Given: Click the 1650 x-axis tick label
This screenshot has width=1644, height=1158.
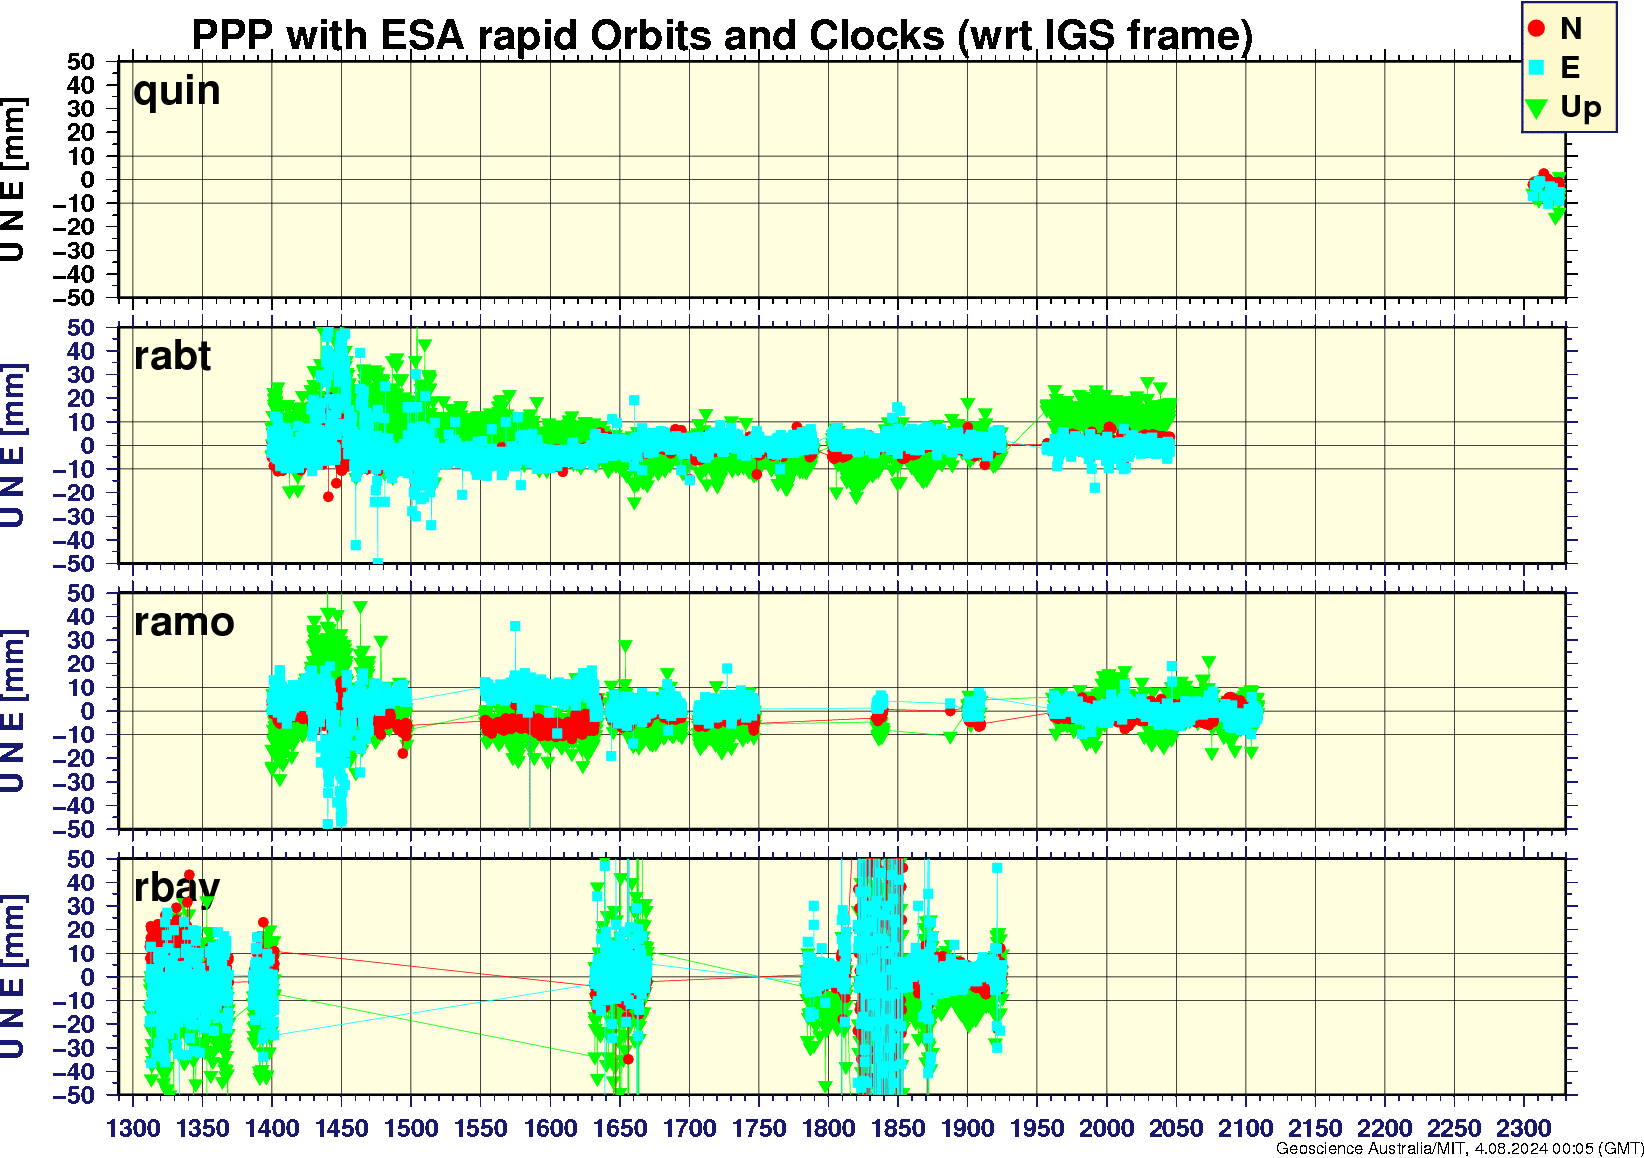Looking at the screenshot, I should pyautogui.click(x=619, y=1128).
